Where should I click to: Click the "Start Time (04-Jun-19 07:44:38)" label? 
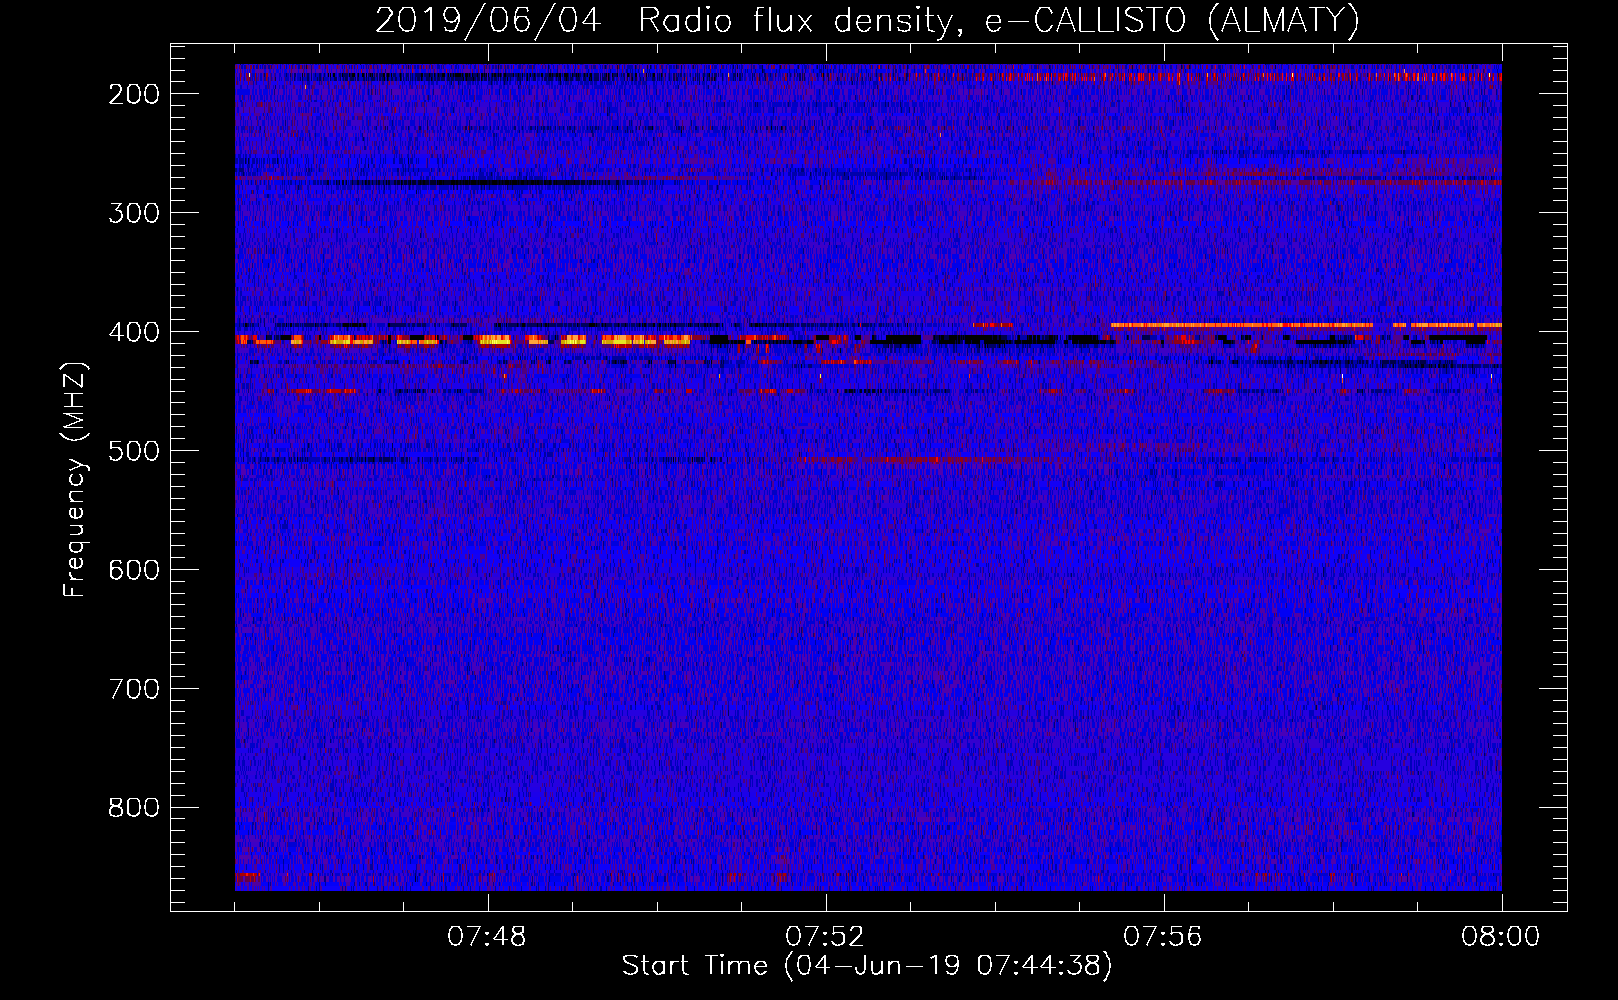coord(867,965)
